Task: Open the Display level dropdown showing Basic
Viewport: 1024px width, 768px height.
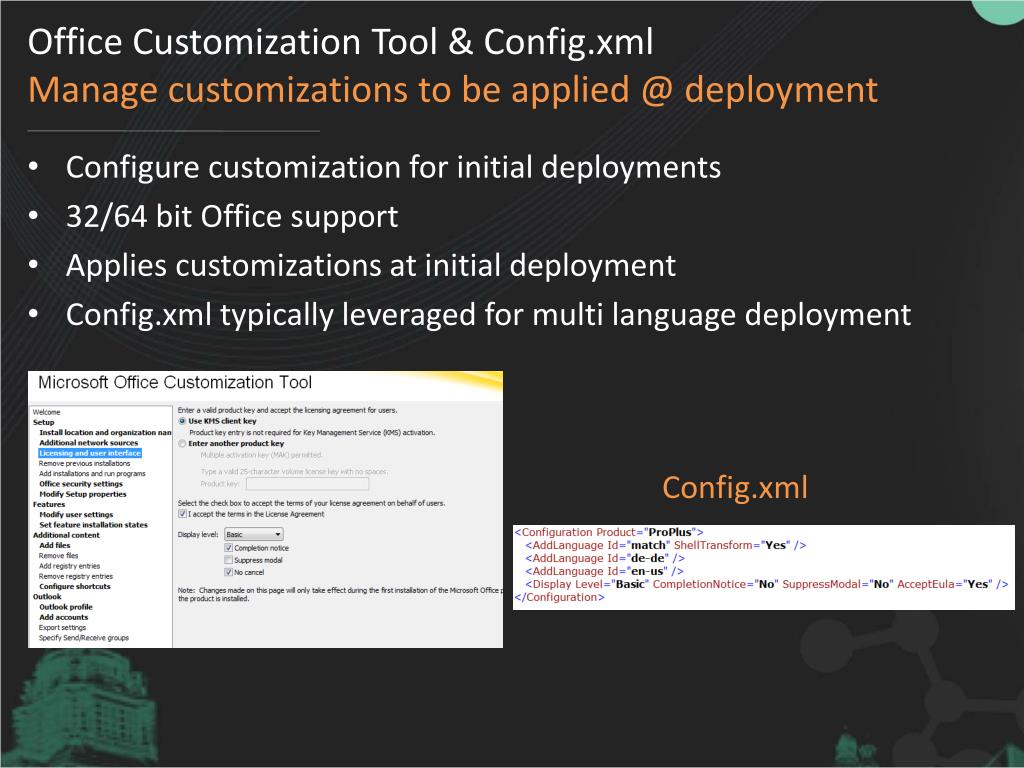Action: [253, 534]
